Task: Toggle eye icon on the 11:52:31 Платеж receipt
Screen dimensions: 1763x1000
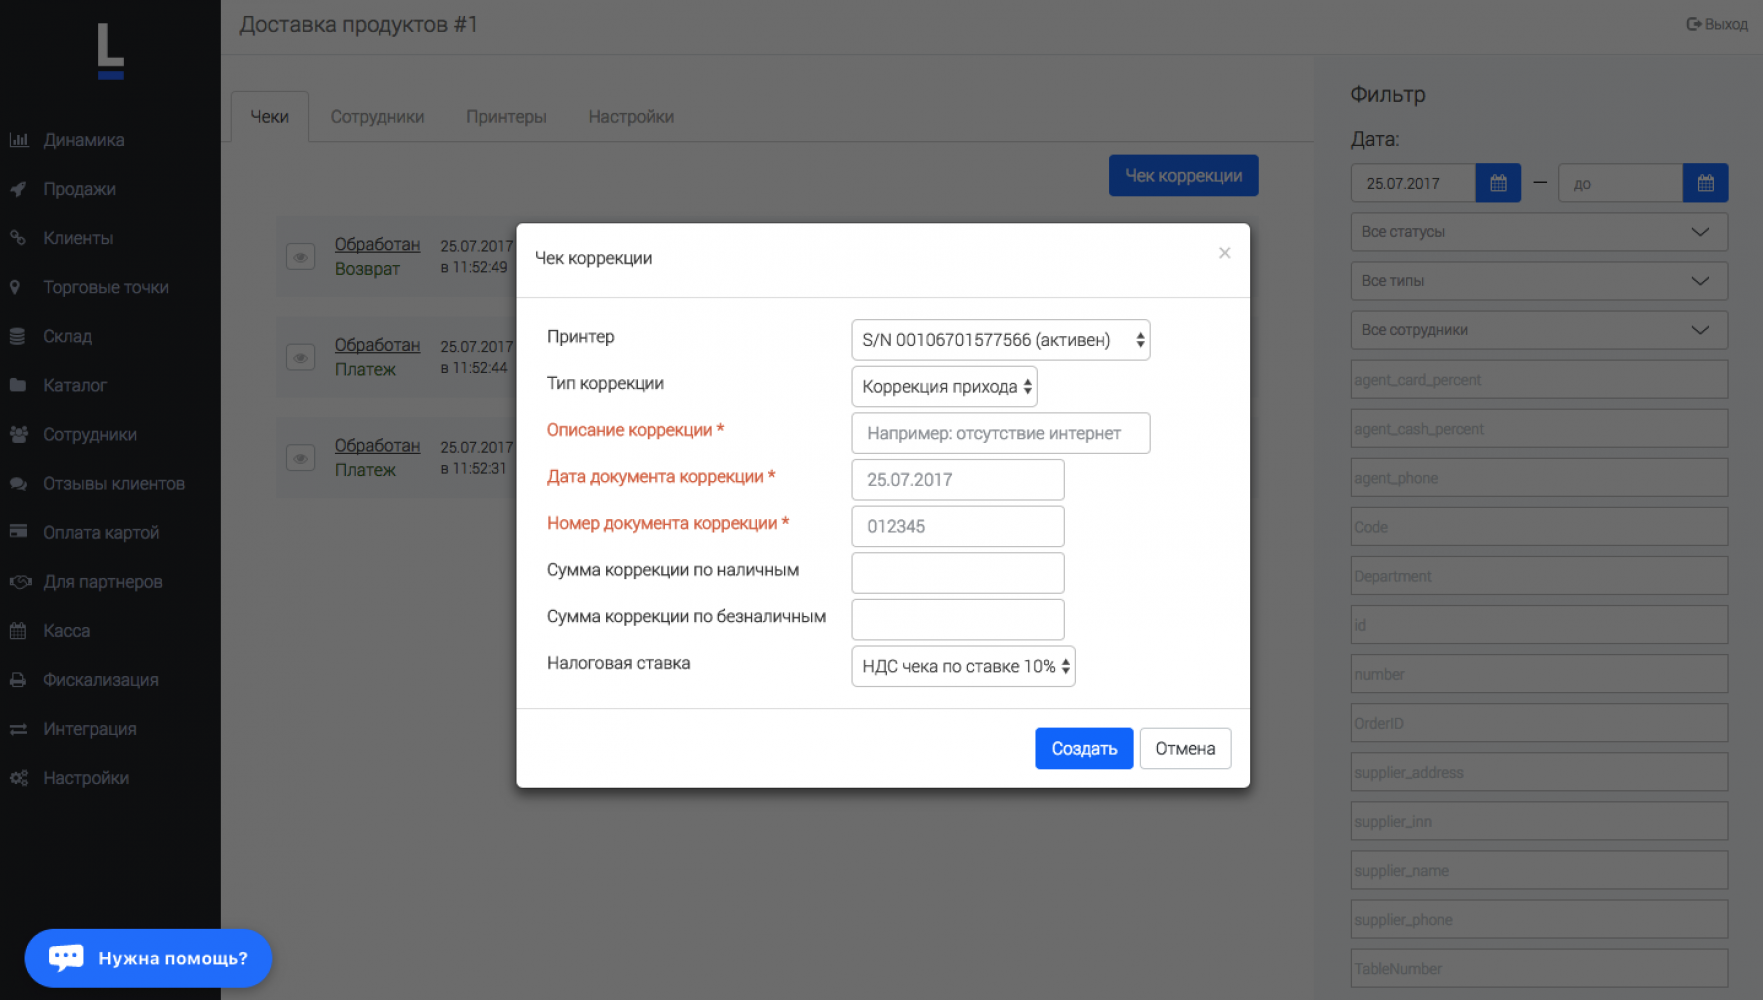Action: (x=300, y=458)
